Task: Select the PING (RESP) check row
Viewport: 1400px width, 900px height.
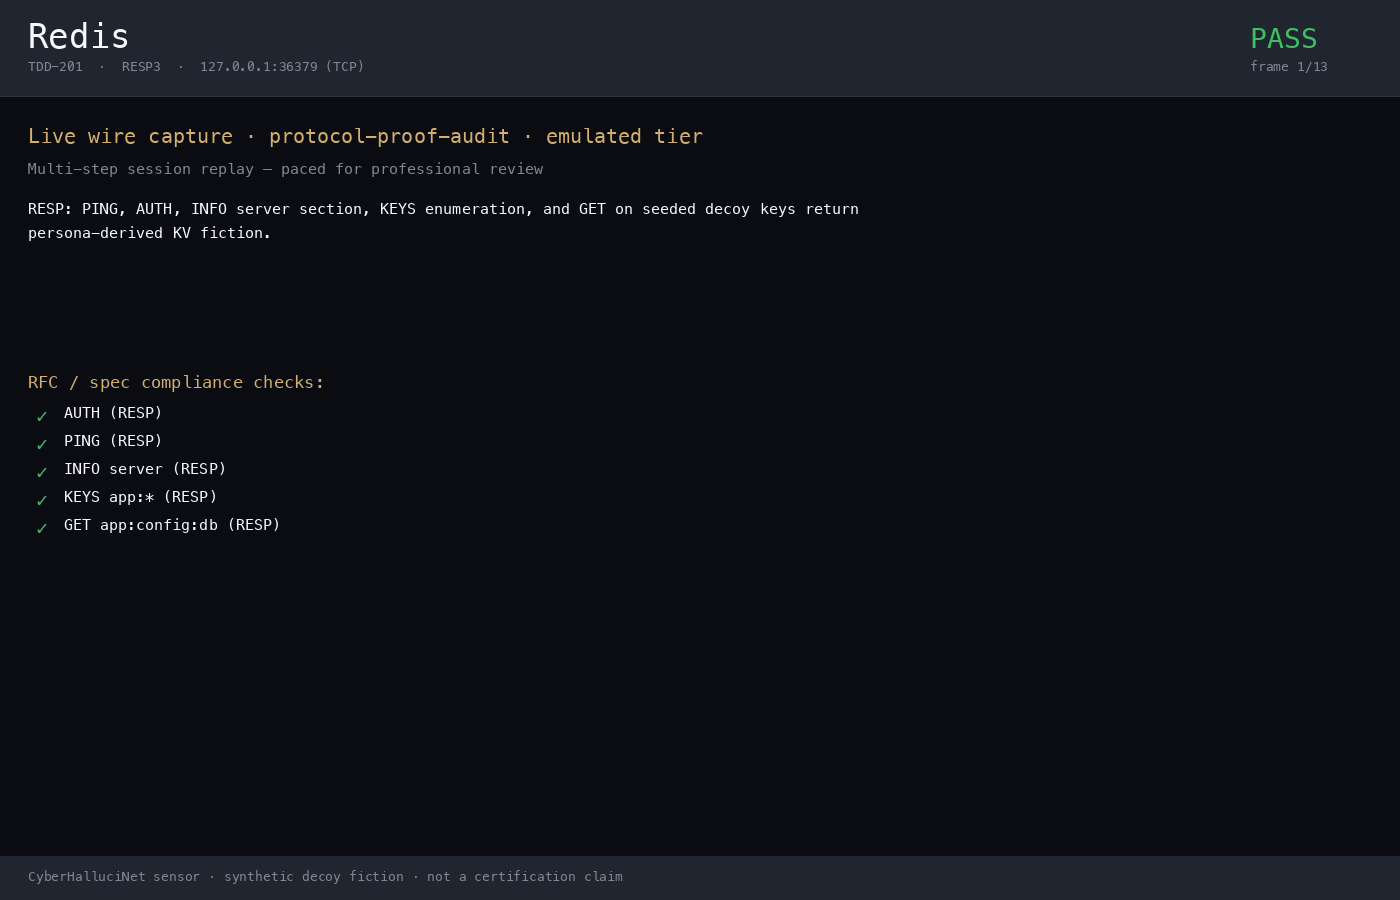Action: click(113, 441)
